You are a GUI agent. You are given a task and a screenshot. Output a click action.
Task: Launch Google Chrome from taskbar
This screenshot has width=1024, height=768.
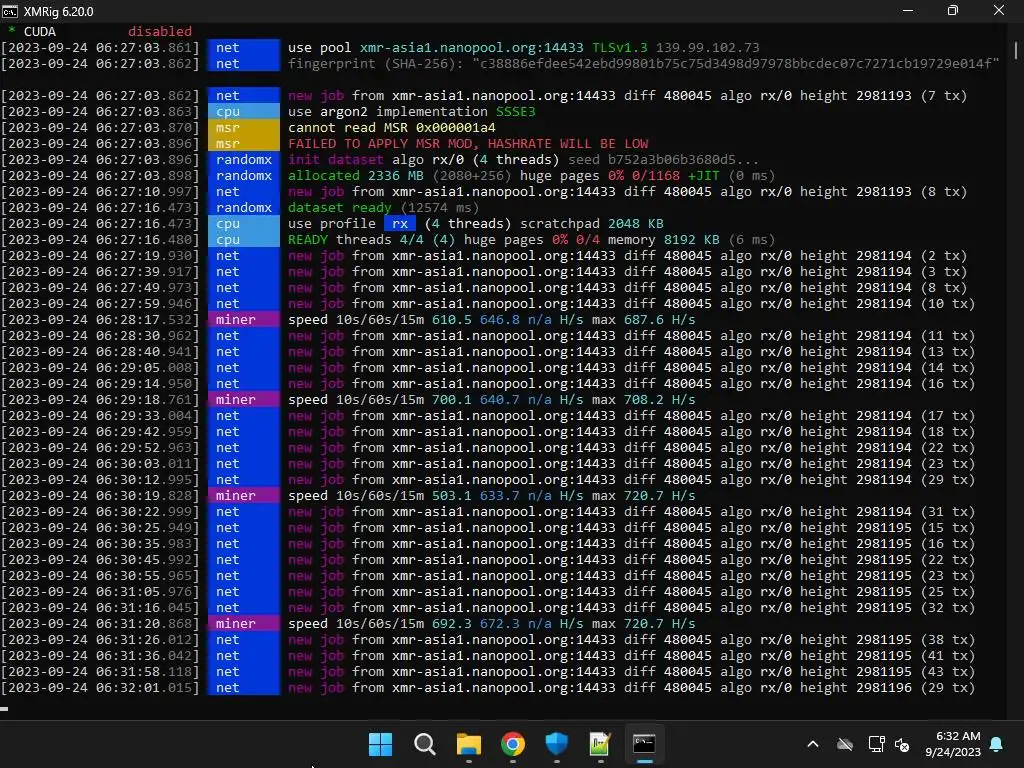tap(513, 744)
